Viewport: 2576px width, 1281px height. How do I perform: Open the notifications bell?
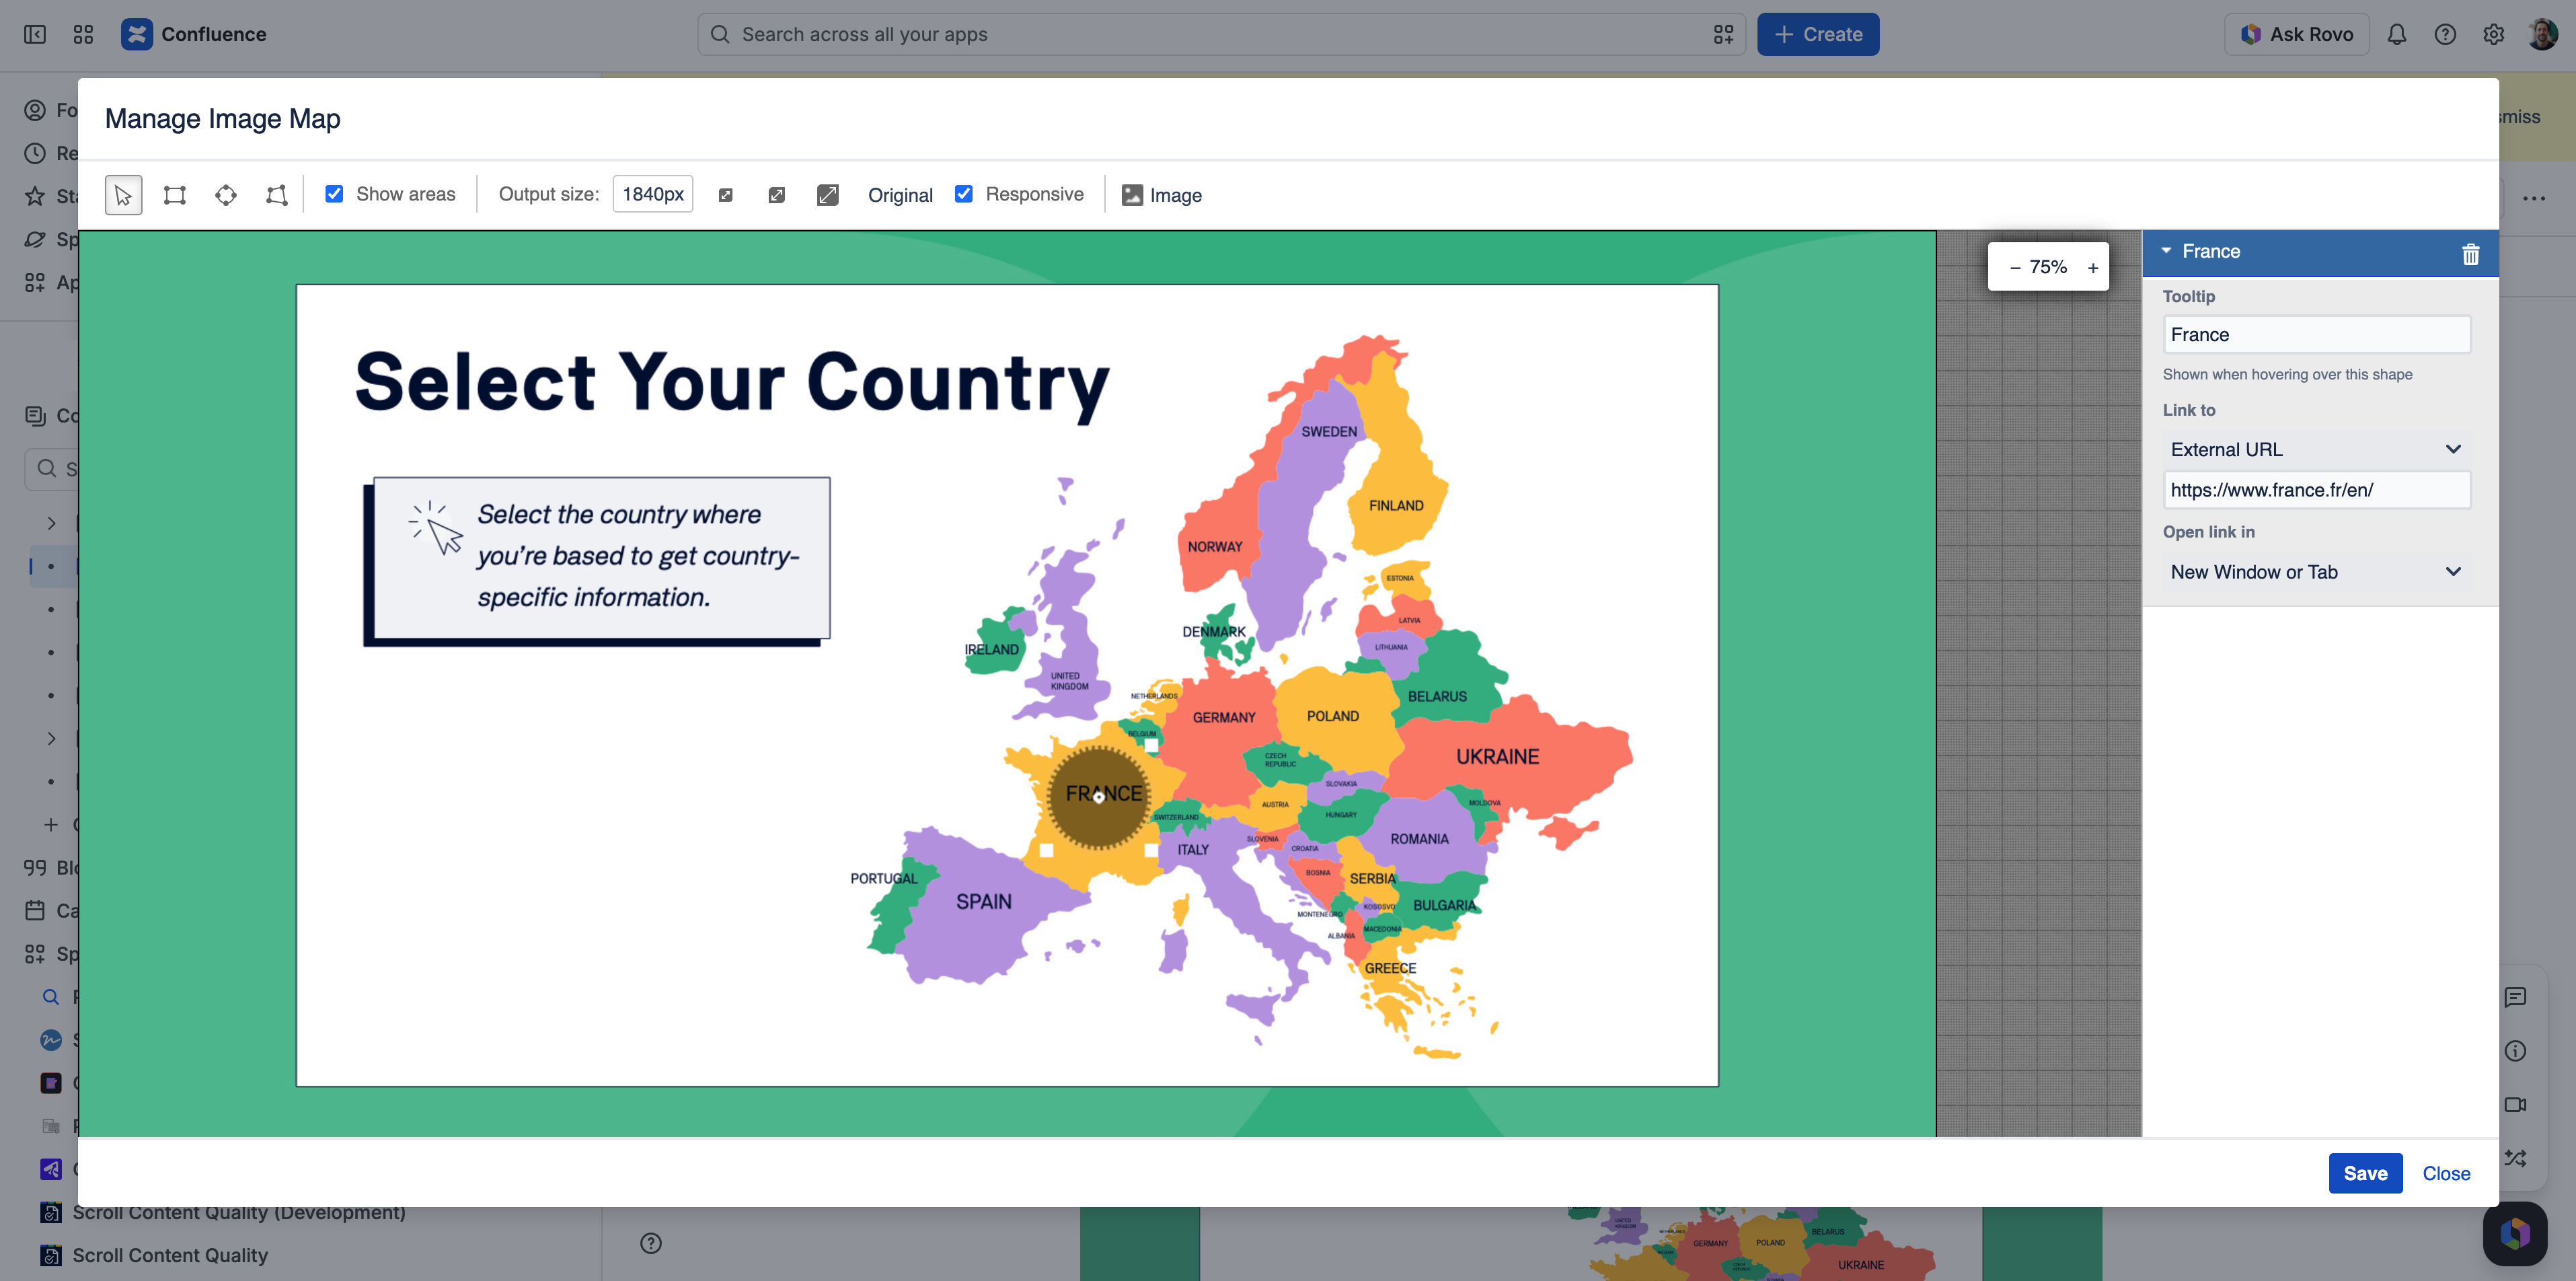(x=2397, y=34)
